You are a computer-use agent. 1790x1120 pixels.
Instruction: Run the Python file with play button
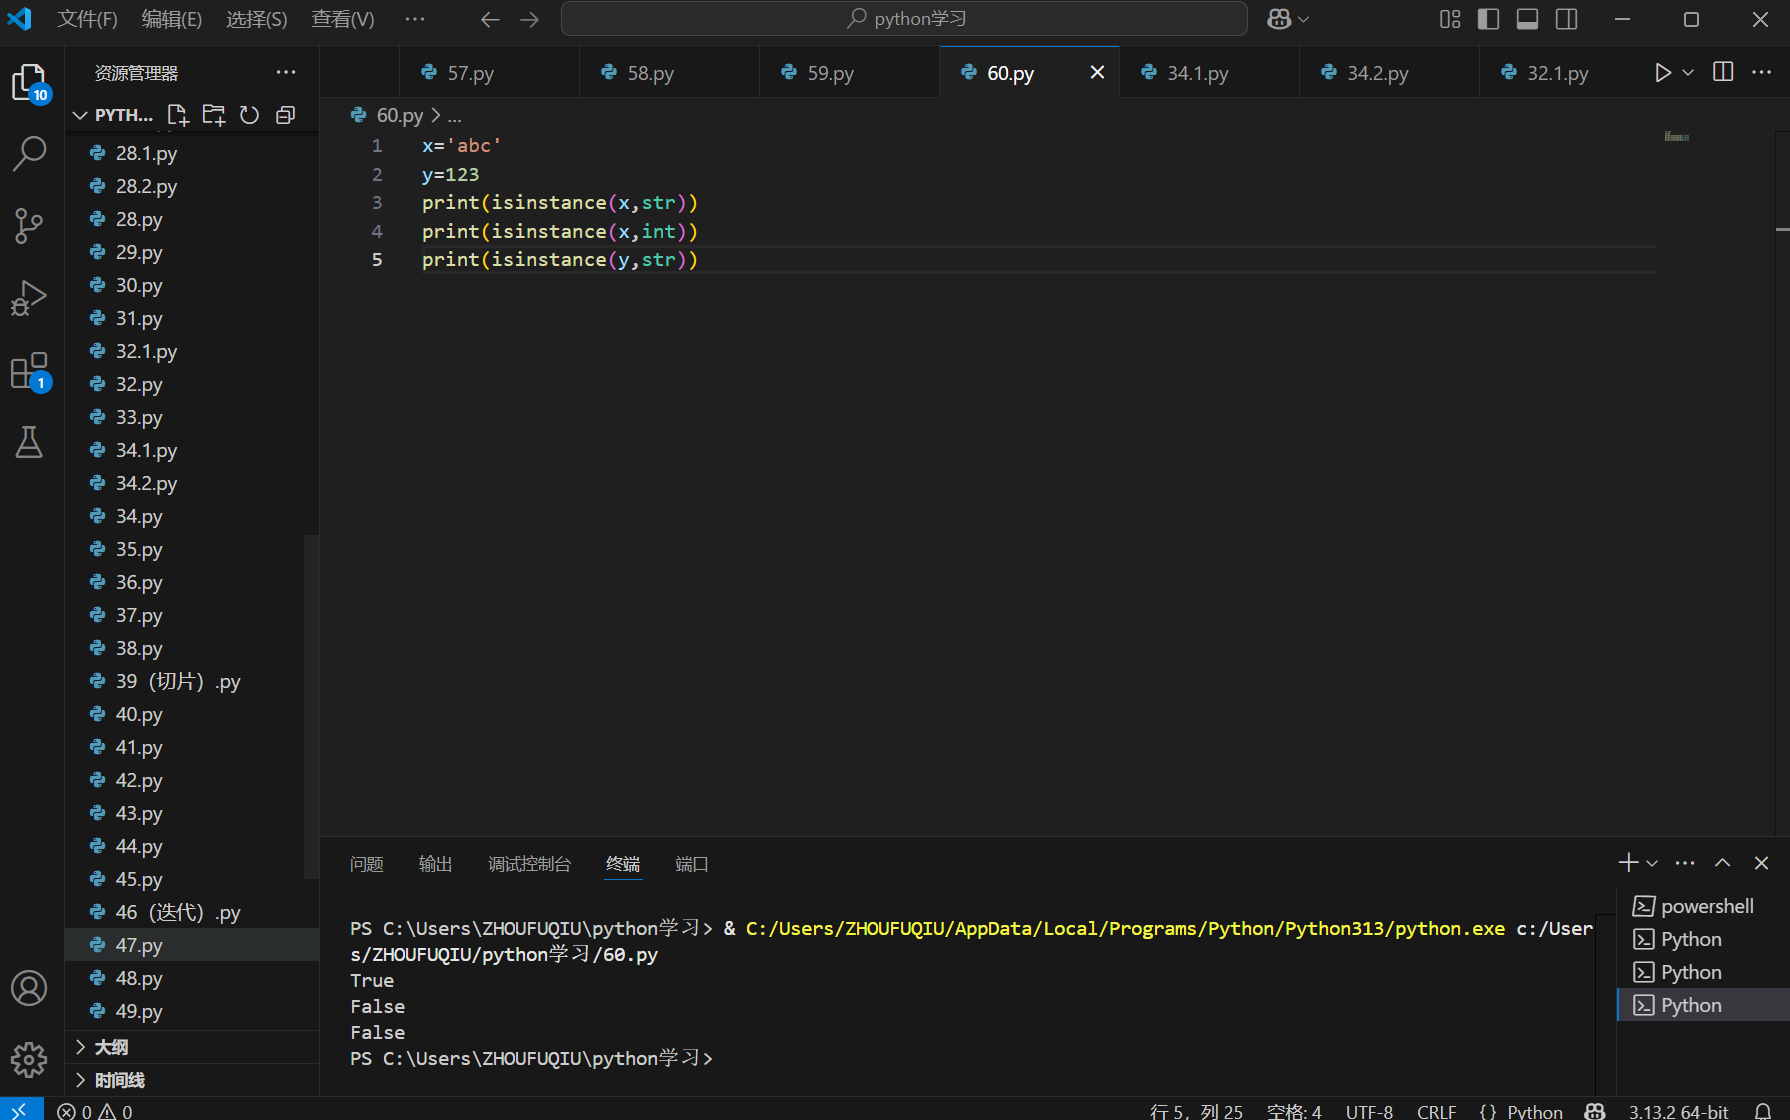point(1662,73)
